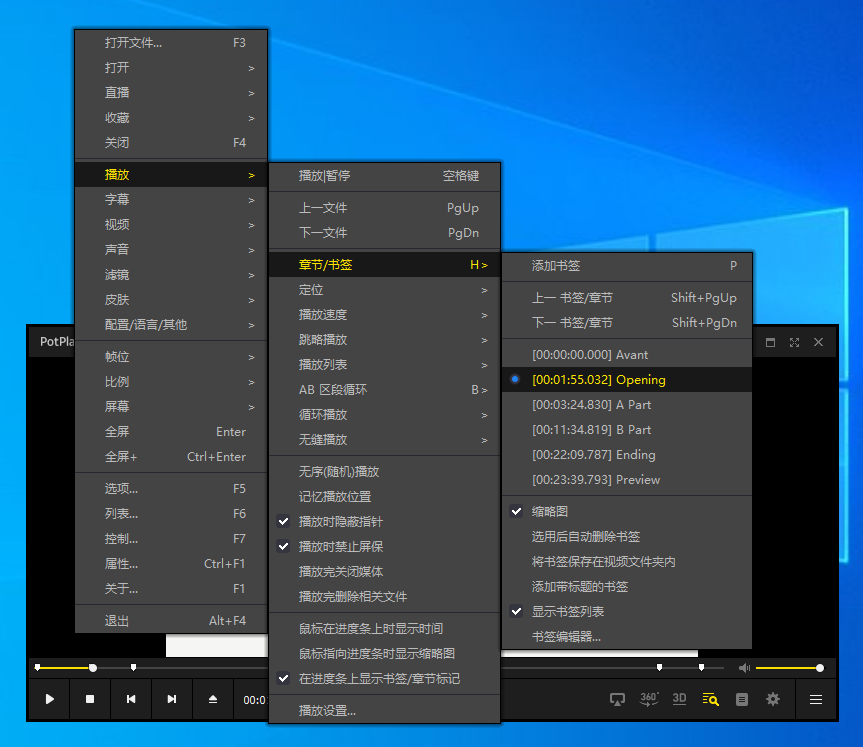Open 列表... playlist window
The image size is (863, 747).
[x=171, y=514]
